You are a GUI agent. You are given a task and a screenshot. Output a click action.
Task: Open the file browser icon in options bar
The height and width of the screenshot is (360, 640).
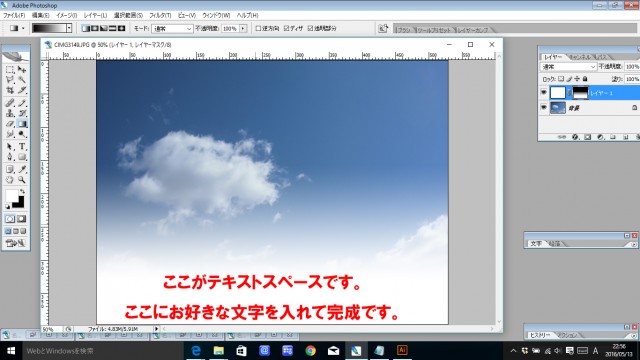[x=383, y=28]
